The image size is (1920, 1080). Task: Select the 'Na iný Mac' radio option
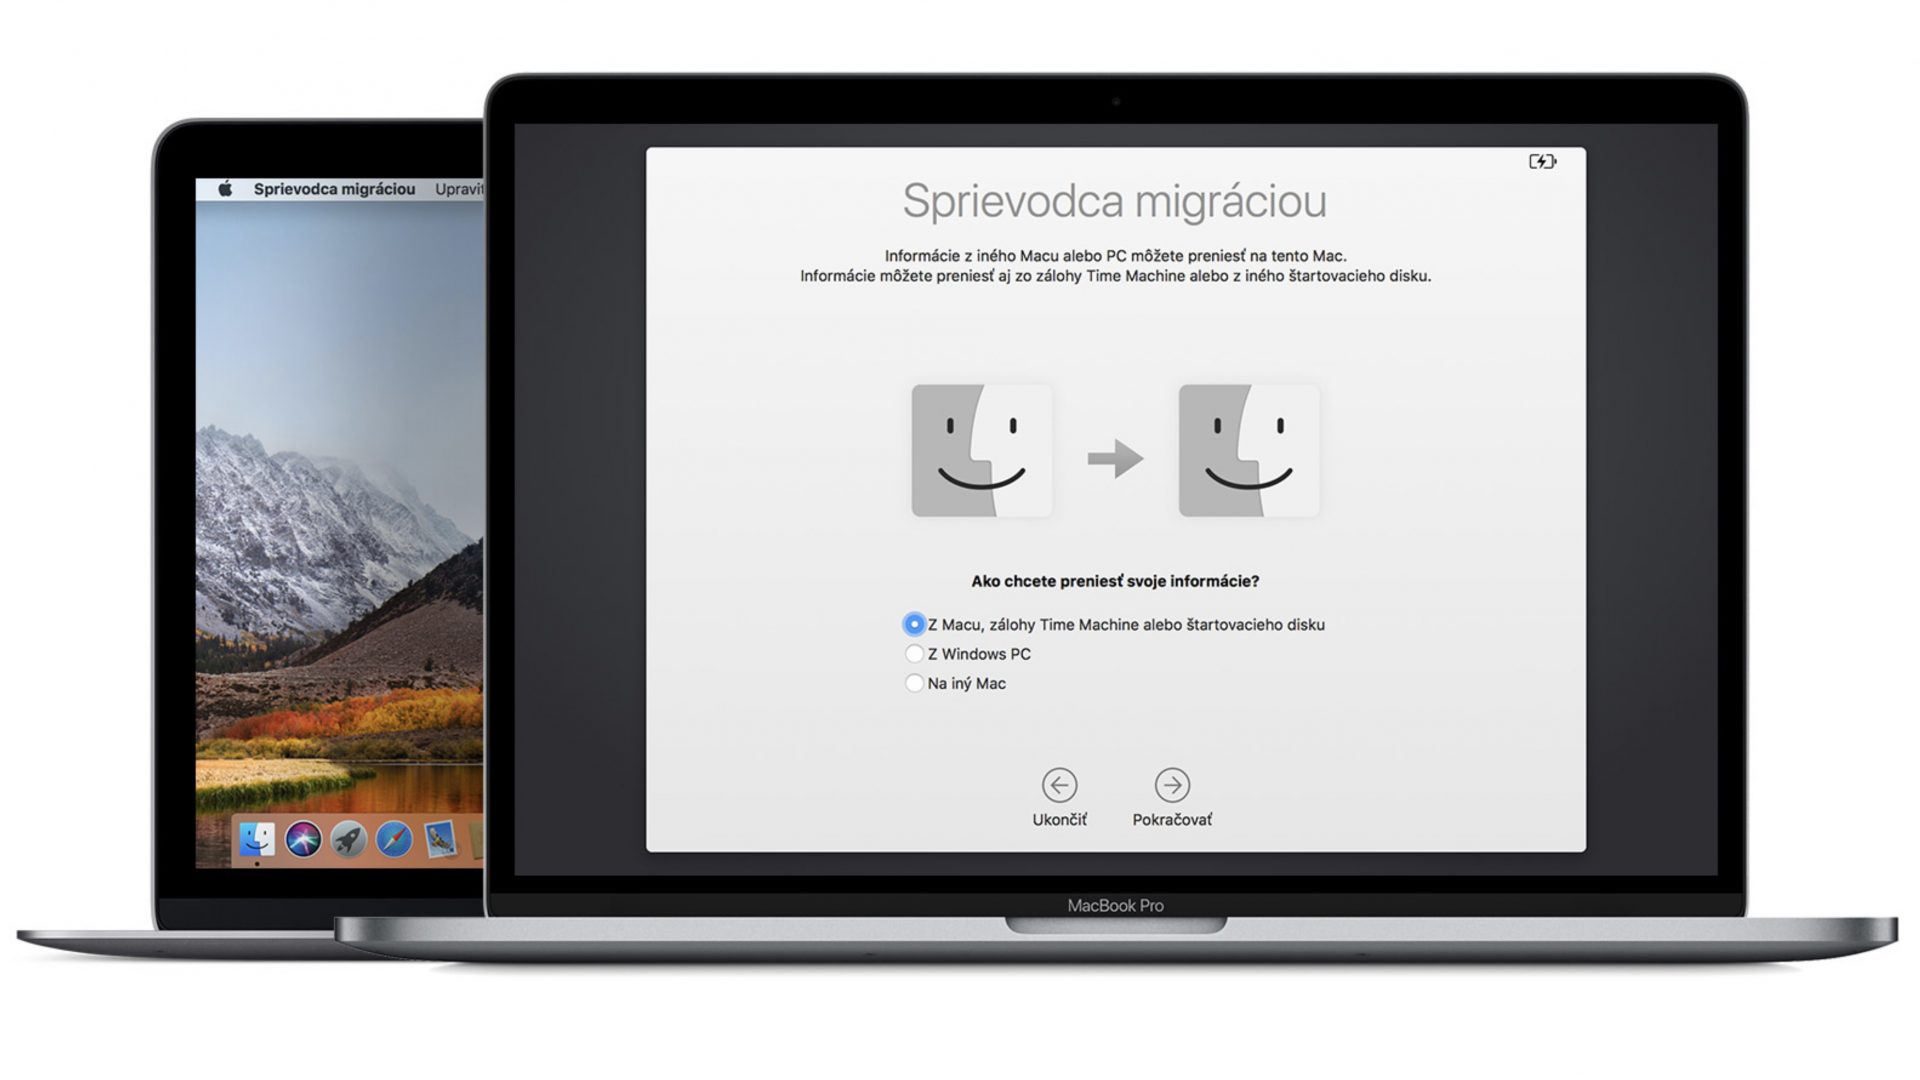tap(913, 683)
